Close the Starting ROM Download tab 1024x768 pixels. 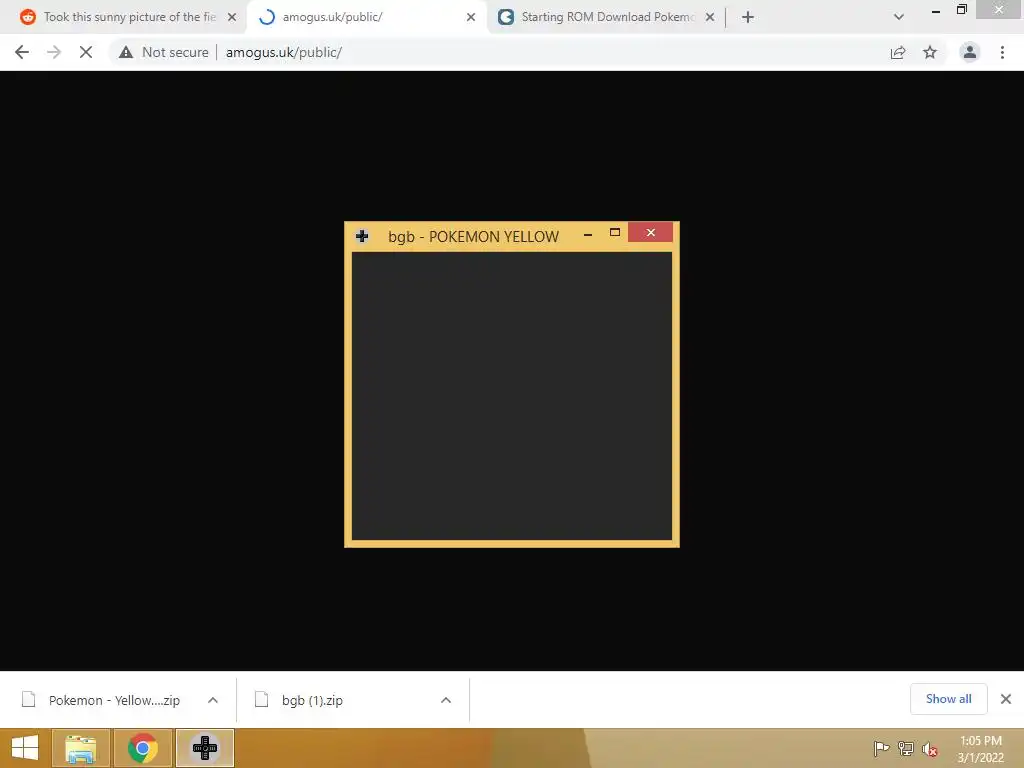click(710, 17)
